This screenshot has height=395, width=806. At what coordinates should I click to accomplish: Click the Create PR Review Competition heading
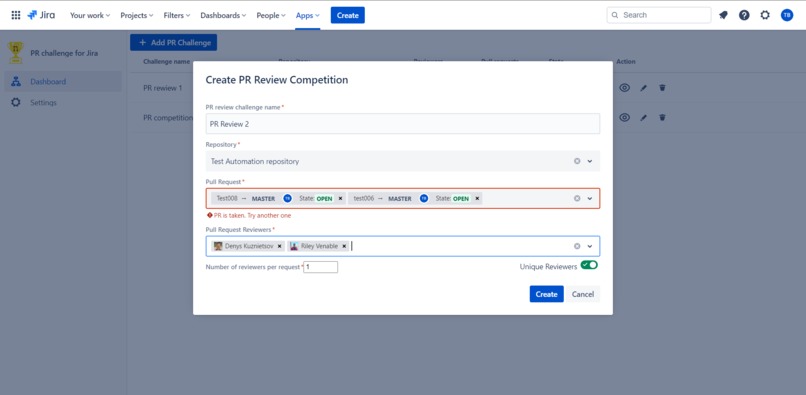(277, 80)
